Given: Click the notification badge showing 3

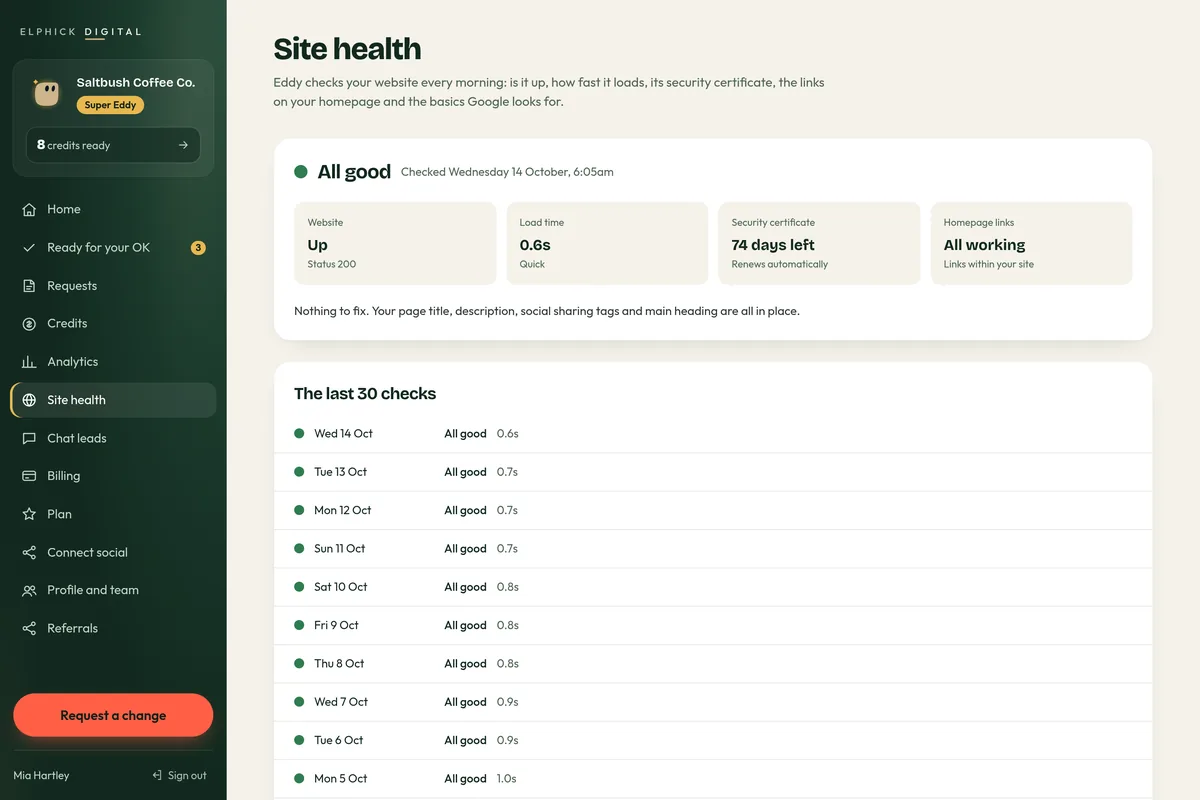Looking at the screenshot, I should pyautogui.click(x=198, y=248).
